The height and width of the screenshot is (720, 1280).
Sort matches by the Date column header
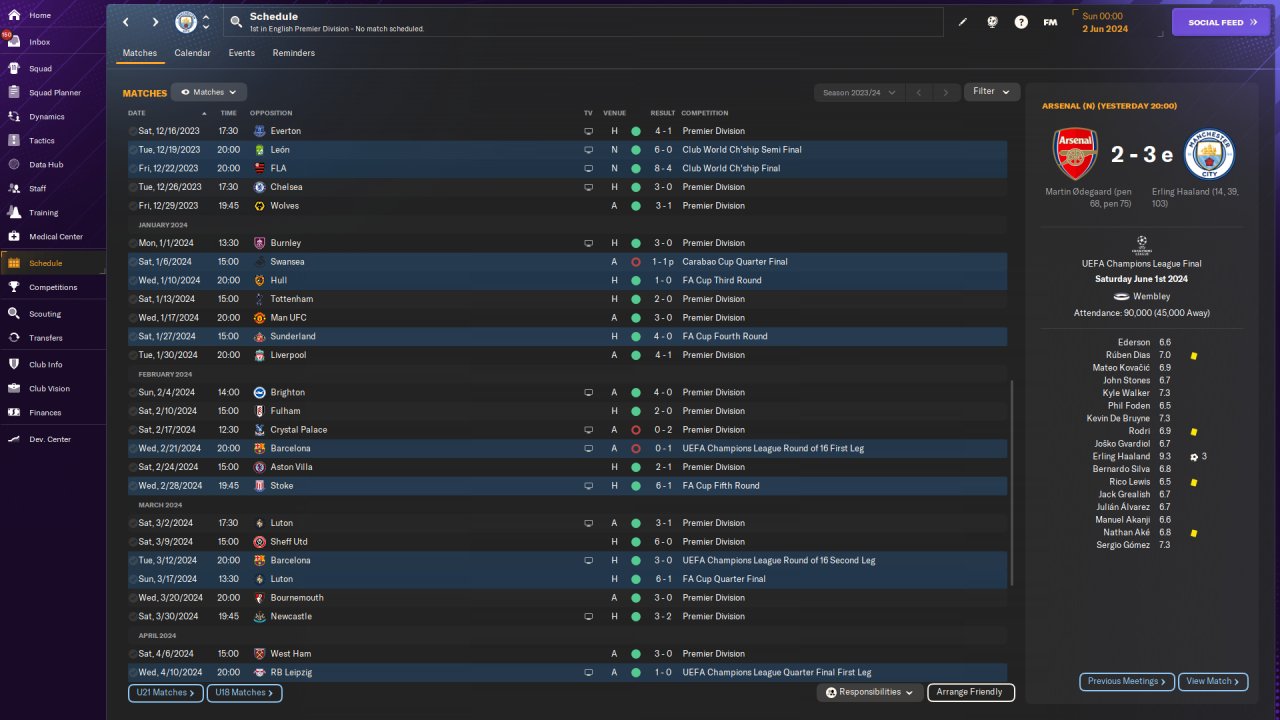(x=137, y=113)
